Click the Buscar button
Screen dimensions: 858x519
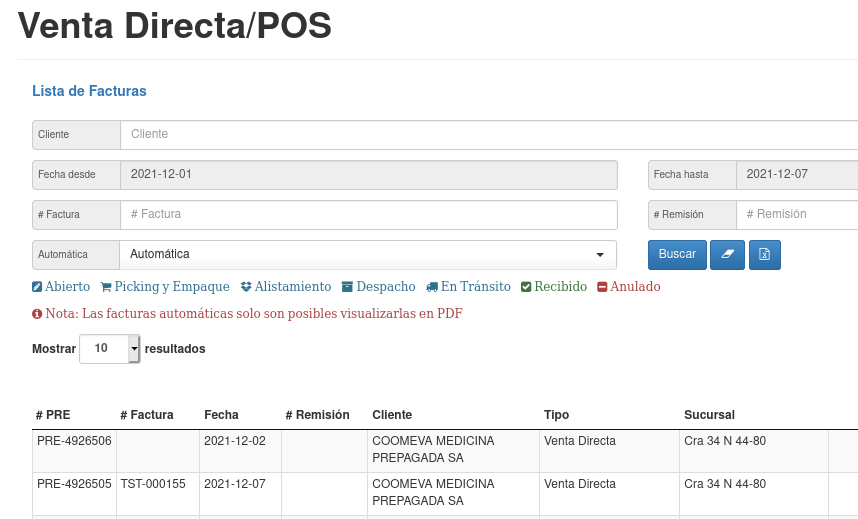coord(677,255)
